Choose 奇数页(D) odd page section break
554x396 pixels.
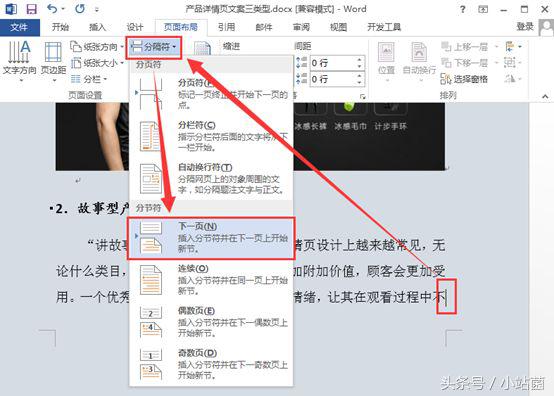click(211, 365)
